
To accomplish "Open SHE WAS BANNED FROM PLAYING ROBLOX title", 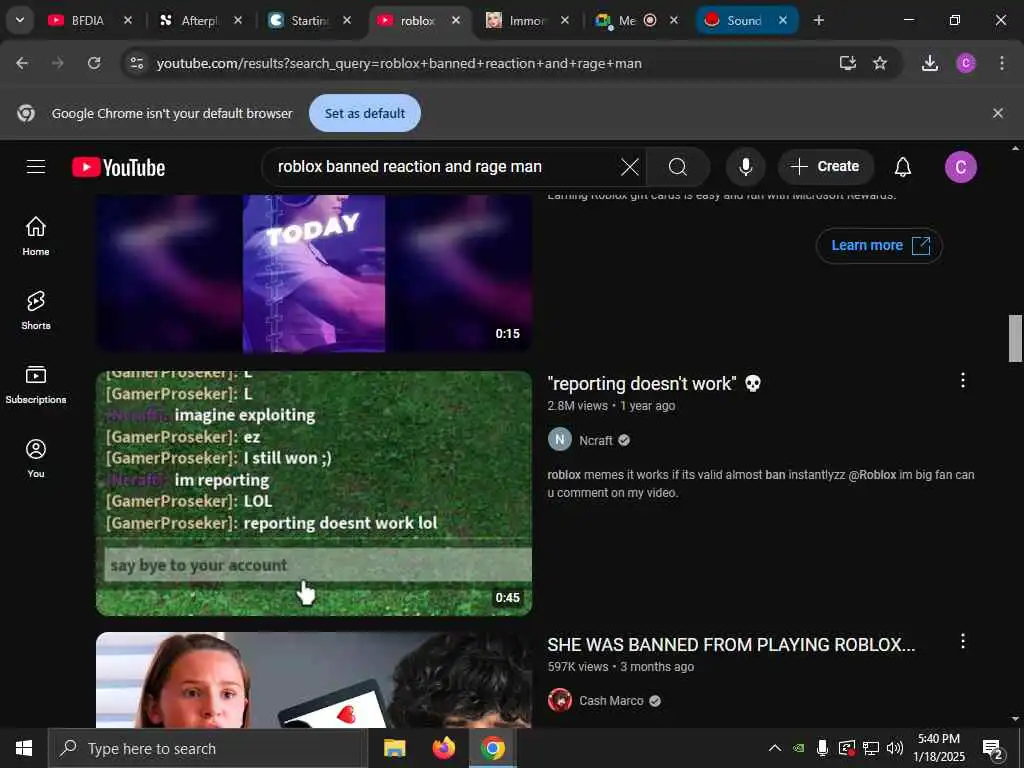I will coord(731,645).
